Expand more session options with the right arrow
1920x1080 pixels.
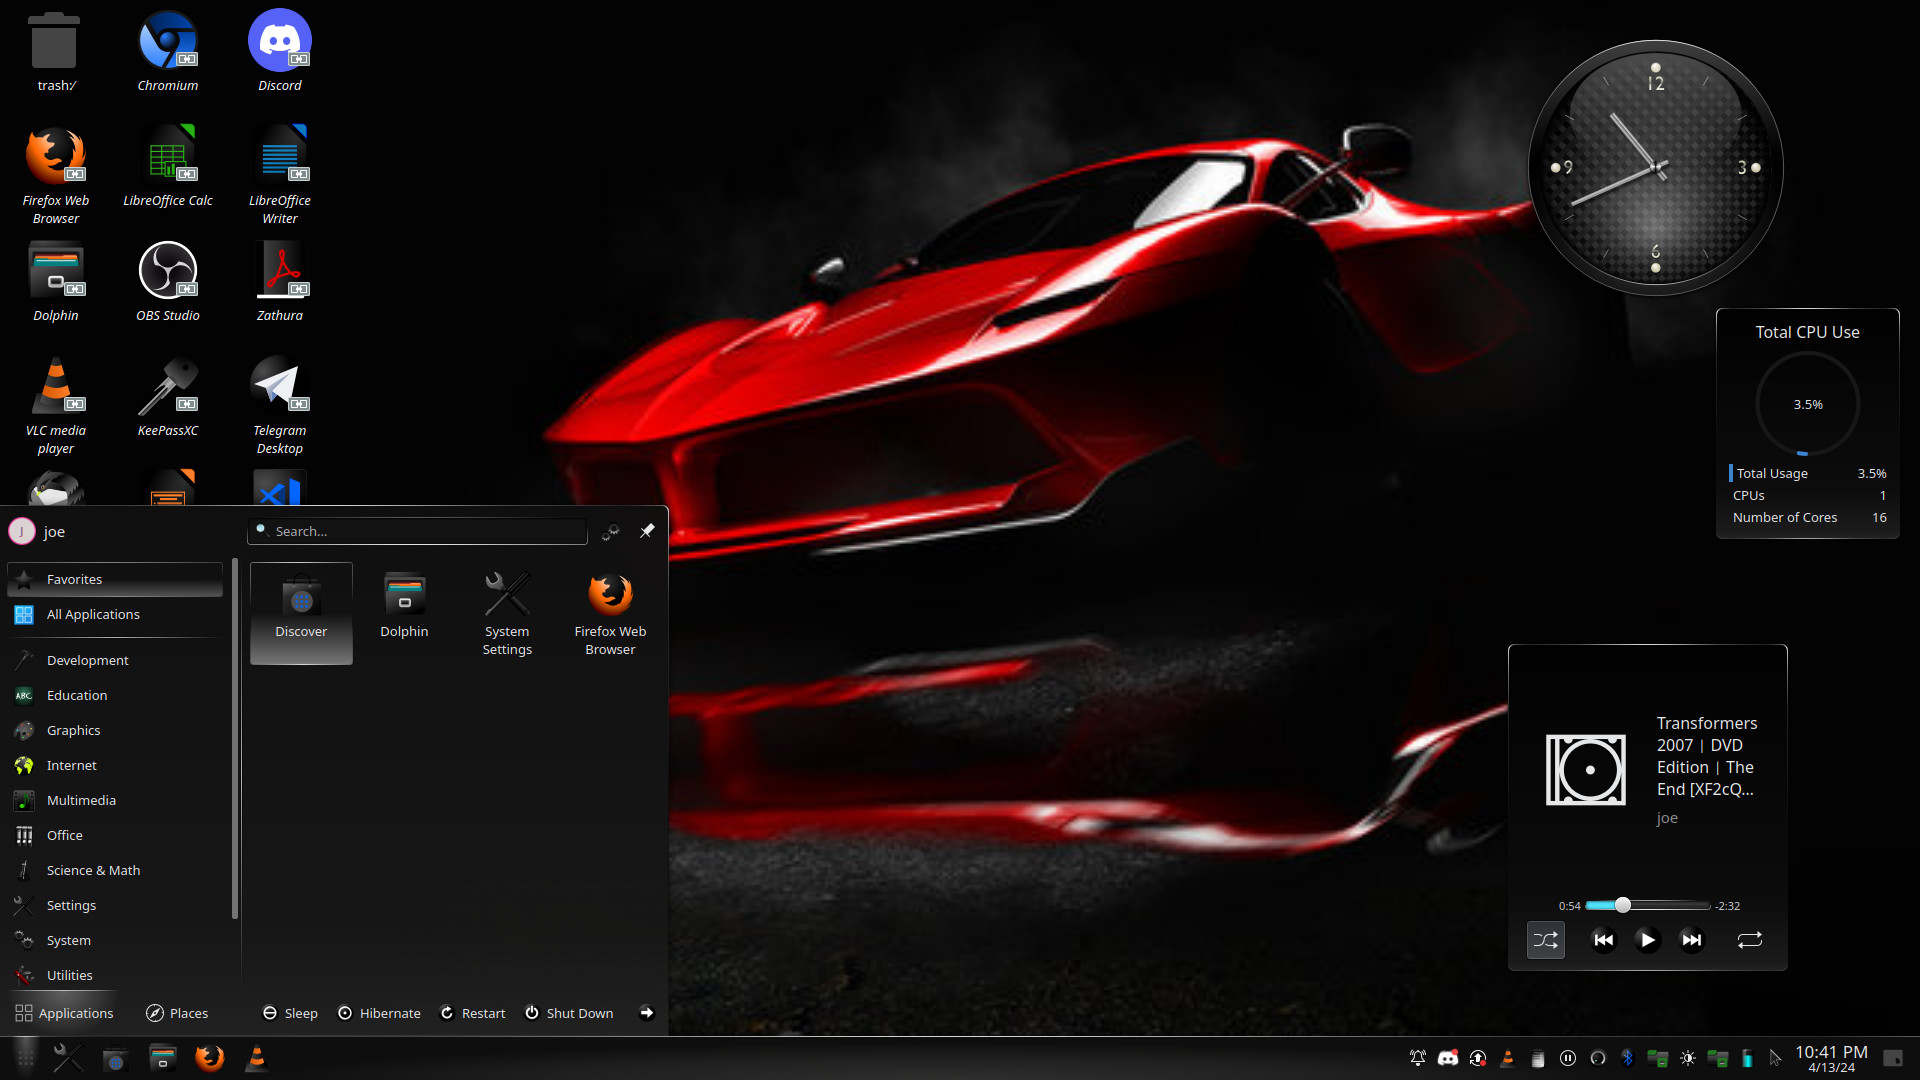tap(647, 1012)
